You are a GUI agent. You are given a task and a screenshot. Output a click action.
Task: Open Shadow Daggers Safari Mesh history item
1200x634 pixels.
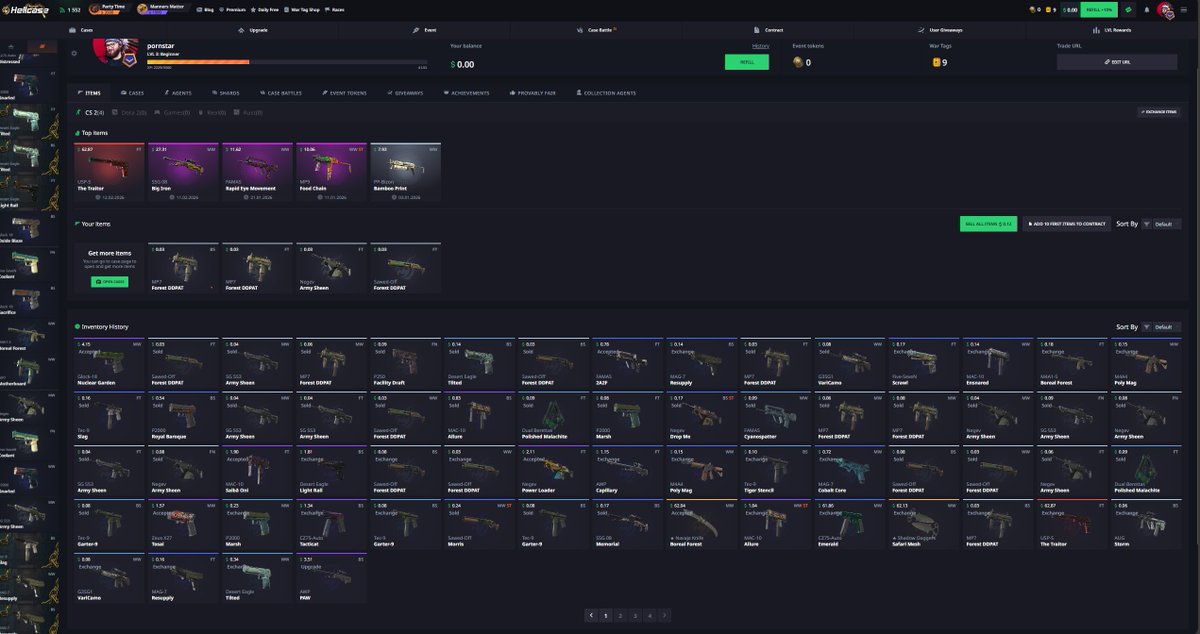[923, 524]
